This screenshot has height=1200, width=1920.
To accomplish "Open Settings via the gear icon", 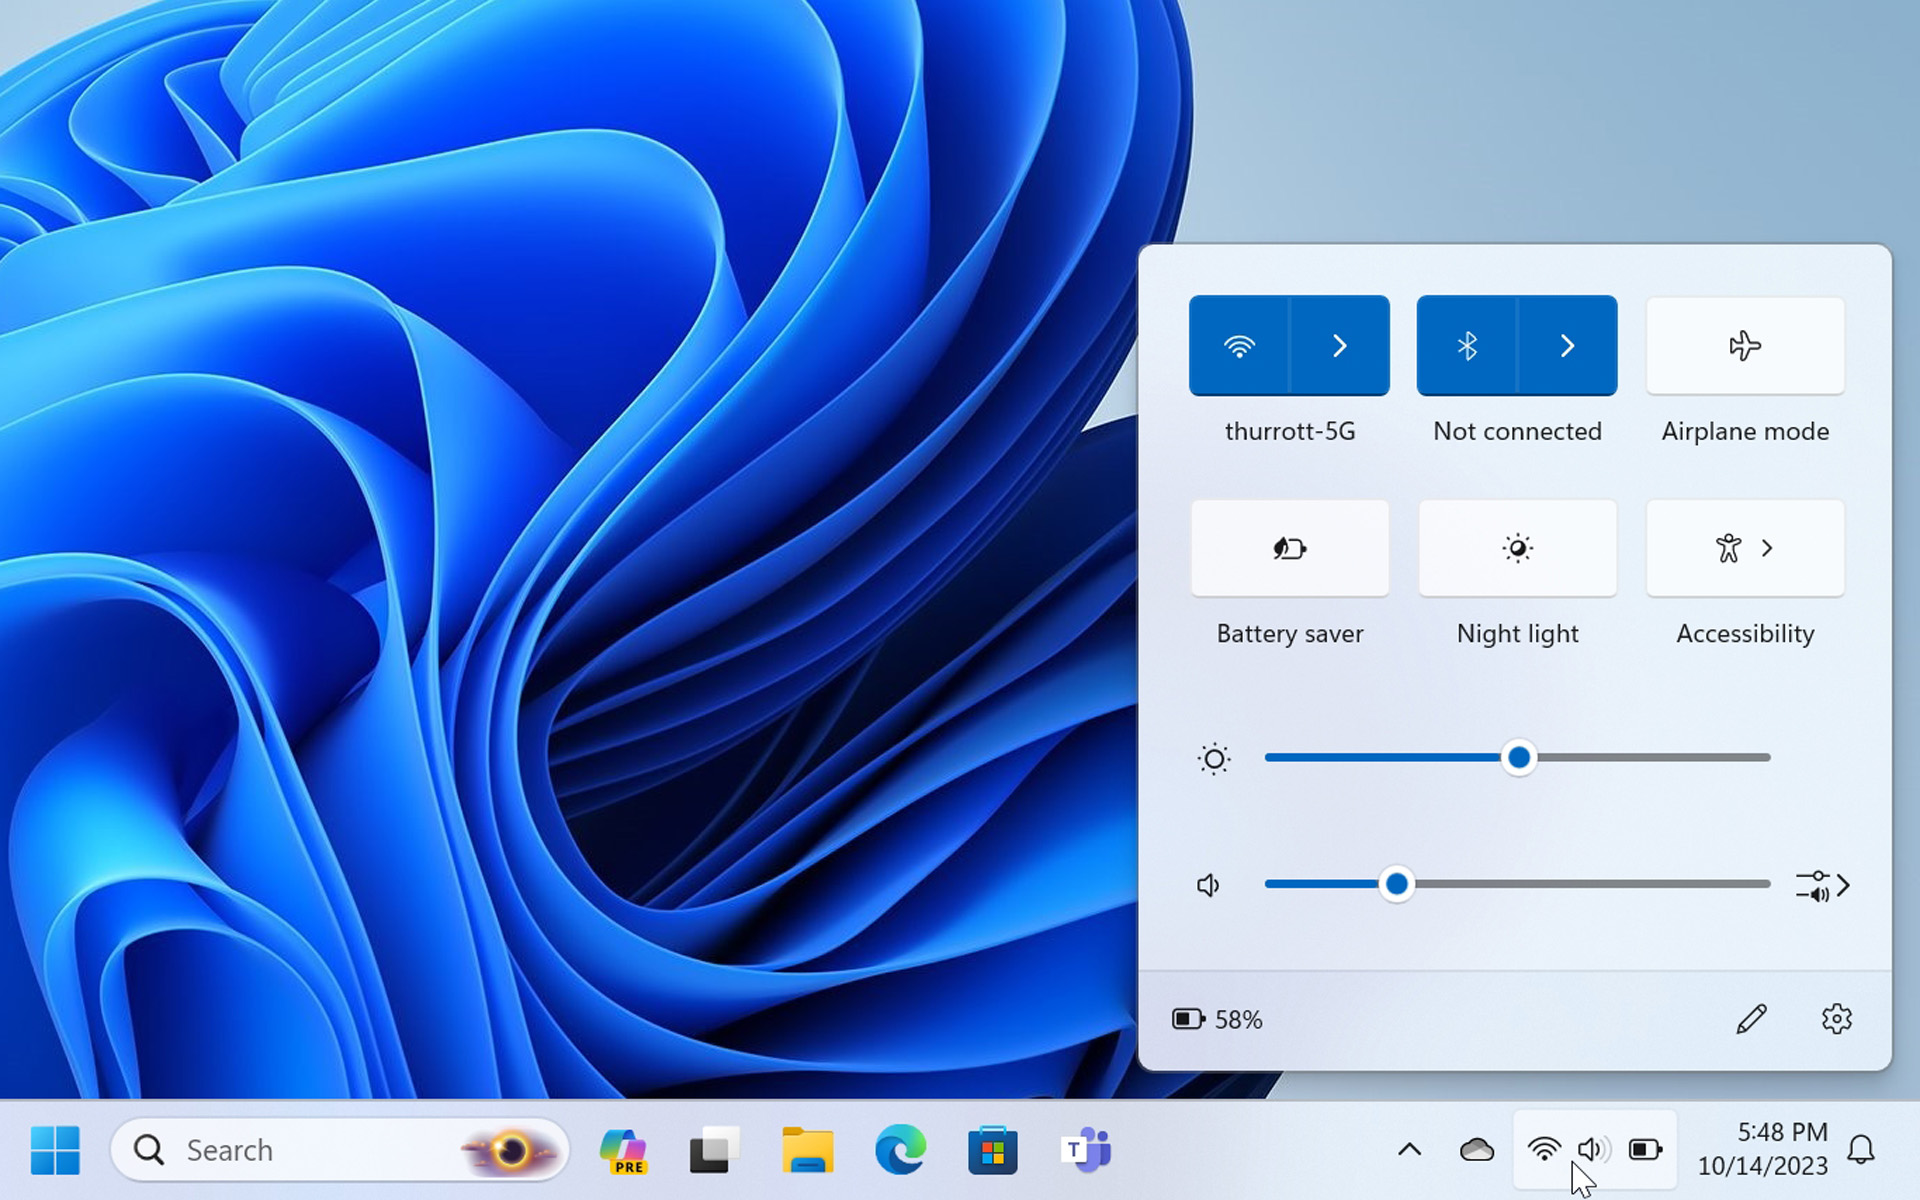I will pyautogui.click(x=1836, y=1019).
